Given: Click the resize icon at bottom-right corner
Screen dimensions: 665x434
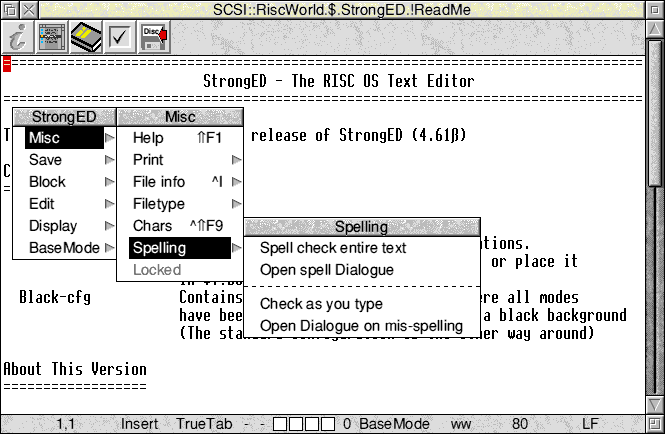Looking at the screenshot, I should (x=654, y=424).
